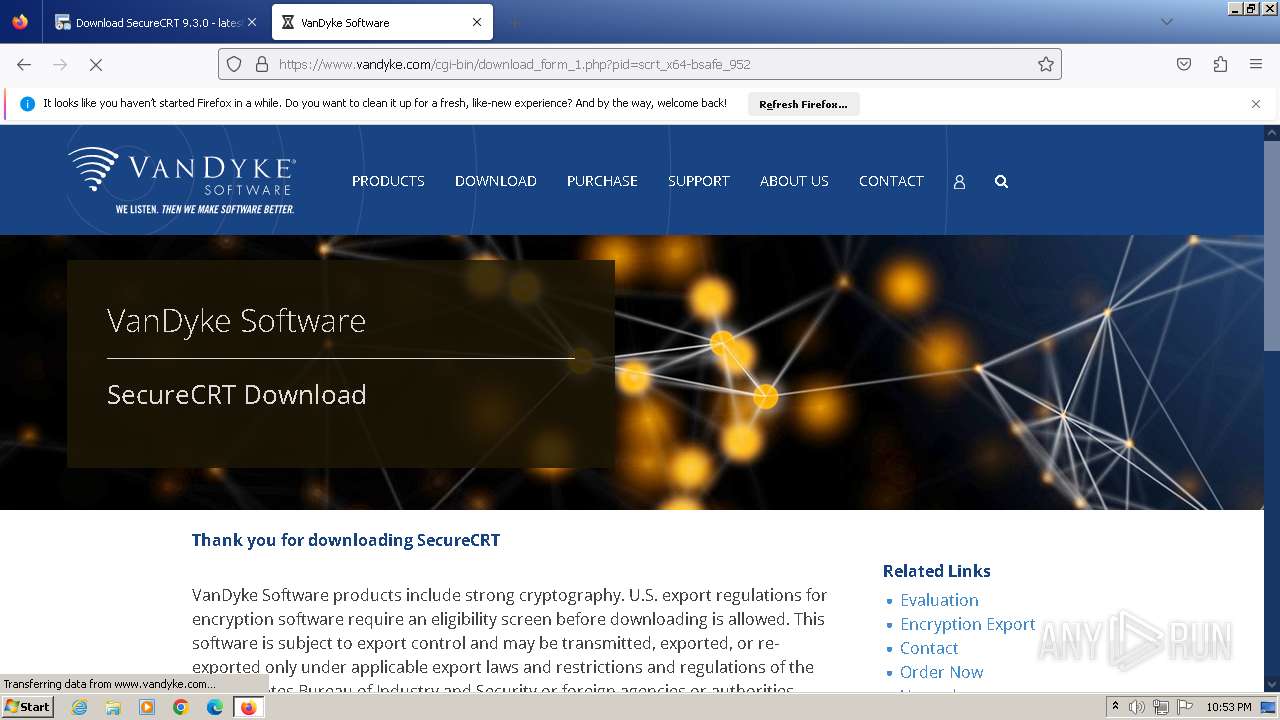The image size is (1280, 720).
Task: Launch Microsoft Edge from taskbar
Action: [215, 707]
